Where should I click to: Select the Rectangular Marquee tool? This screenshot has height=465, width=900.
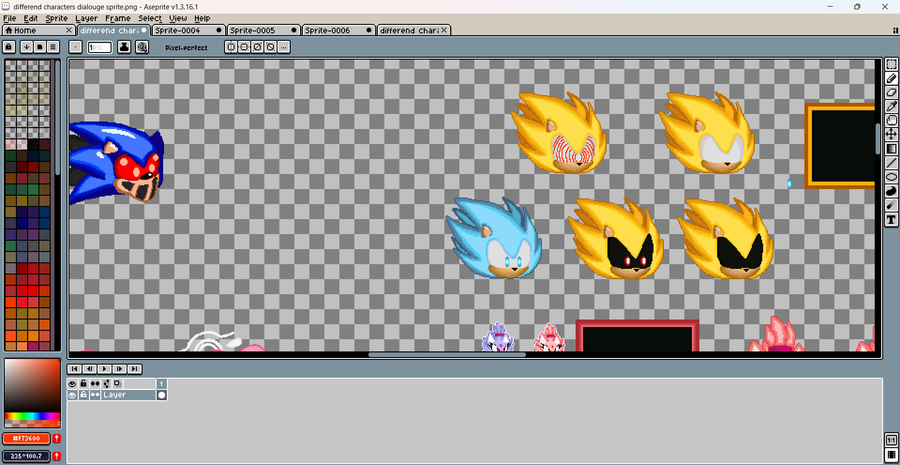[x=891, y=64]
